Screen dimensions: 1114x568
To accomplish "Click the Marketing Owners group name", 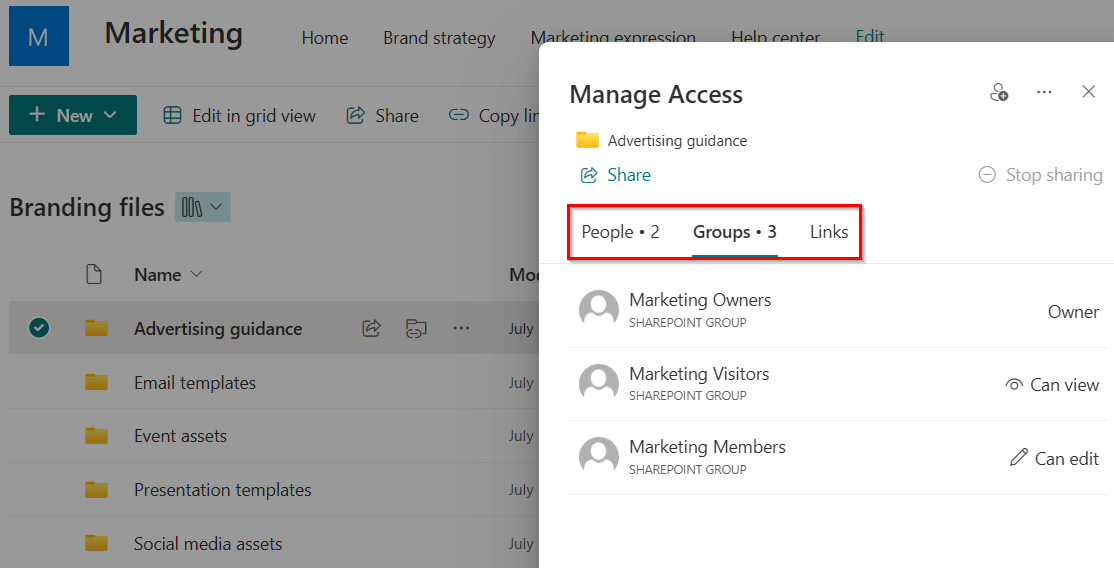I will pyautogui.click(x=700, y=300).
